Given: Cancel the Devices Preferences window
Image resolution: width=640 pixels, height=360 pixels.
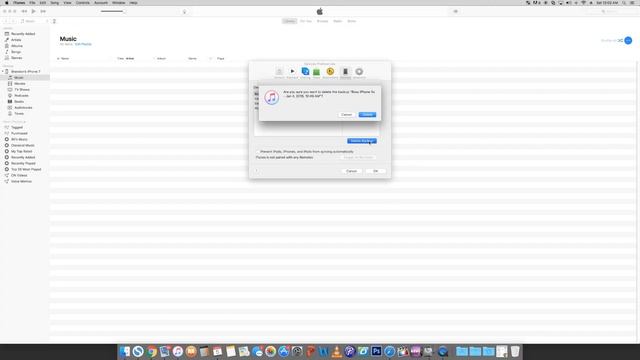Looking at the screenshot, I should click(x=351, y=171).
